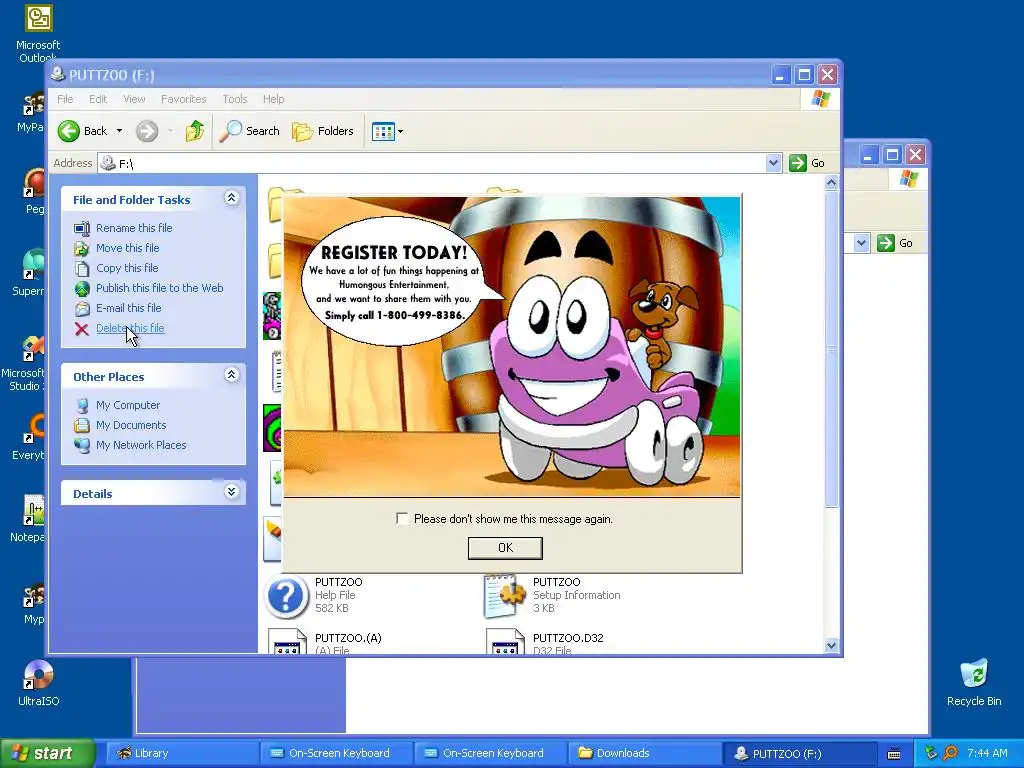The width and height of the screenshot is (1024, 768).
Task: Click the 'Rename this file' link
Action: [134, 228]
